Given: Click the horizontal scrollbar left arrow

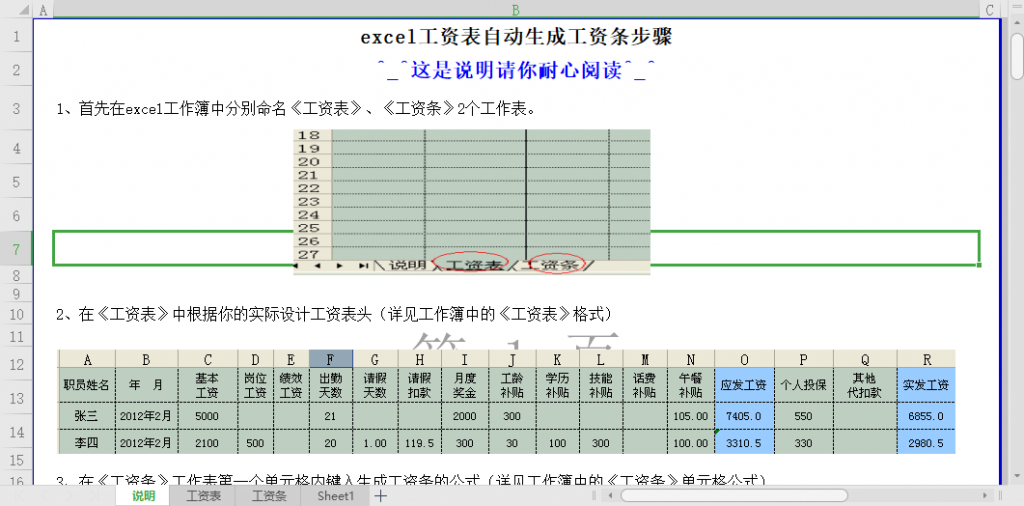Looking at the screenshot, I should click(610, 496).
